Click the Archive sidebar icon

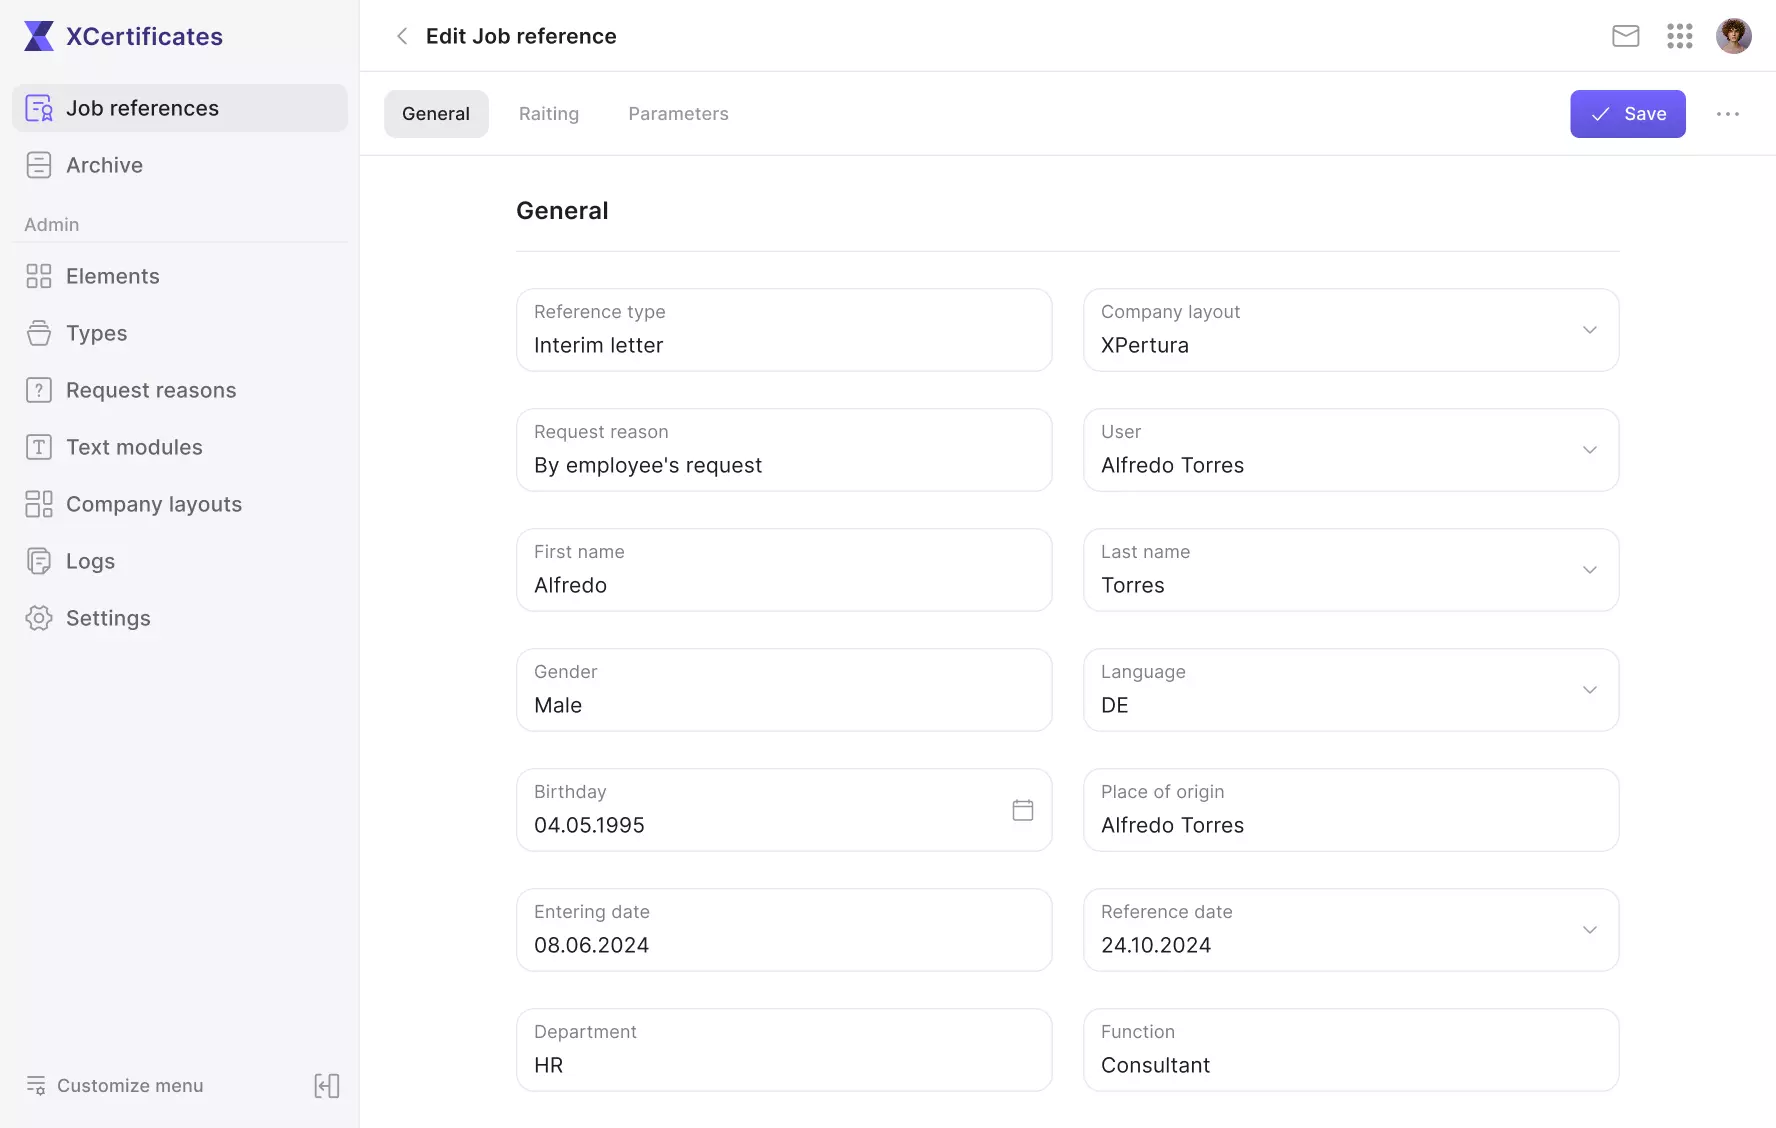tap(39, 165)
